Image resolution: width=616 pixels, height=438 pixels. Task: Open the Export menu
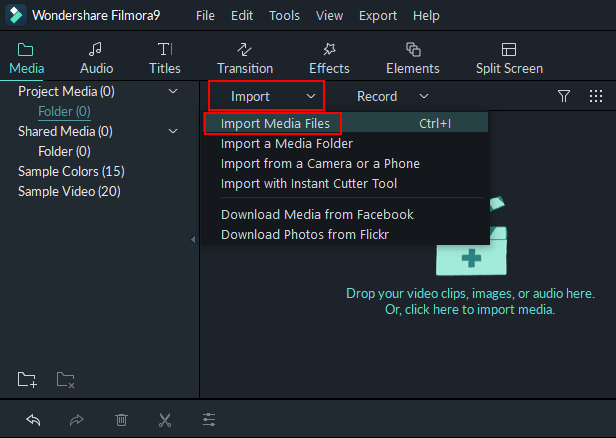click(378, 16)
